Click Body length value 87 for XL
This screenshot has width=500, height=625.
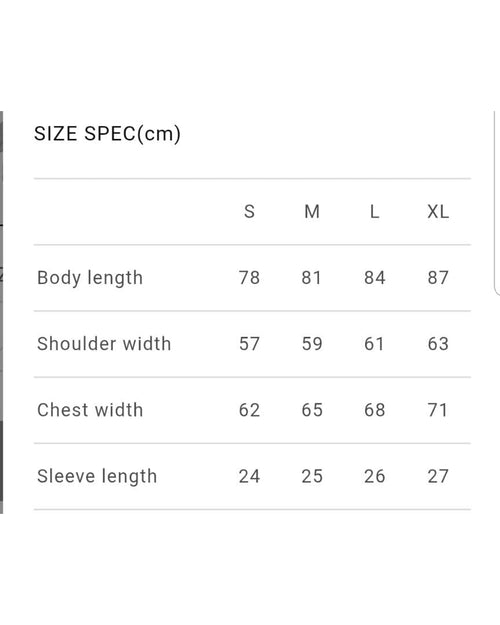[x=438, y=278]
